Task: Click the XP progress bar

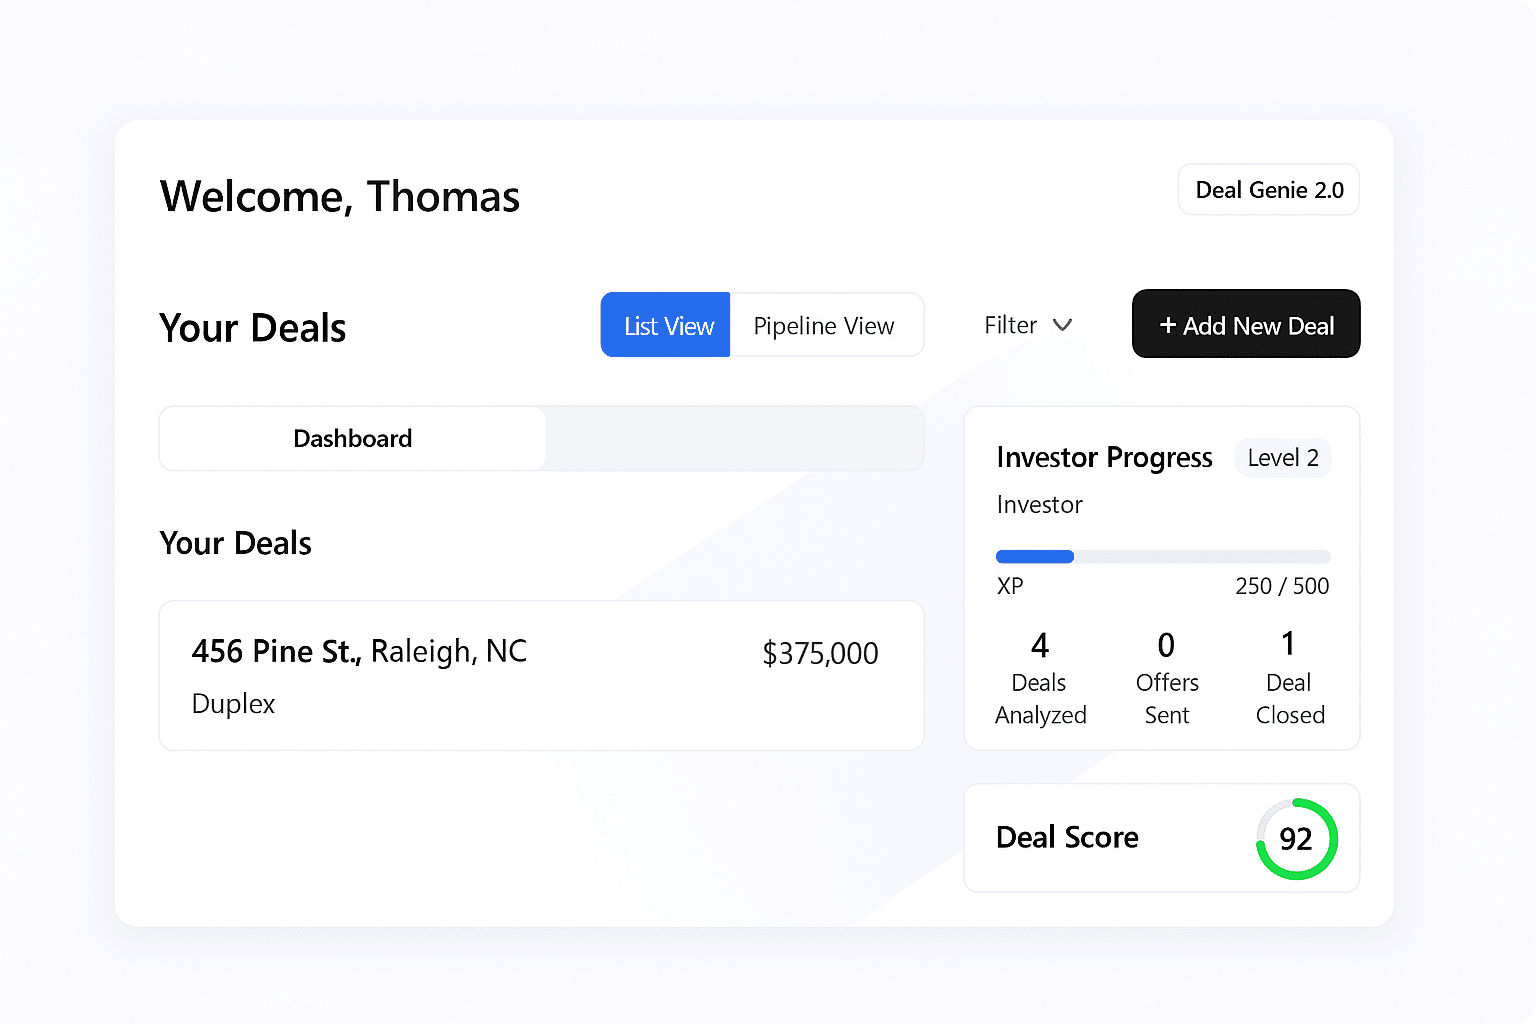Action: click(1162, 556)
